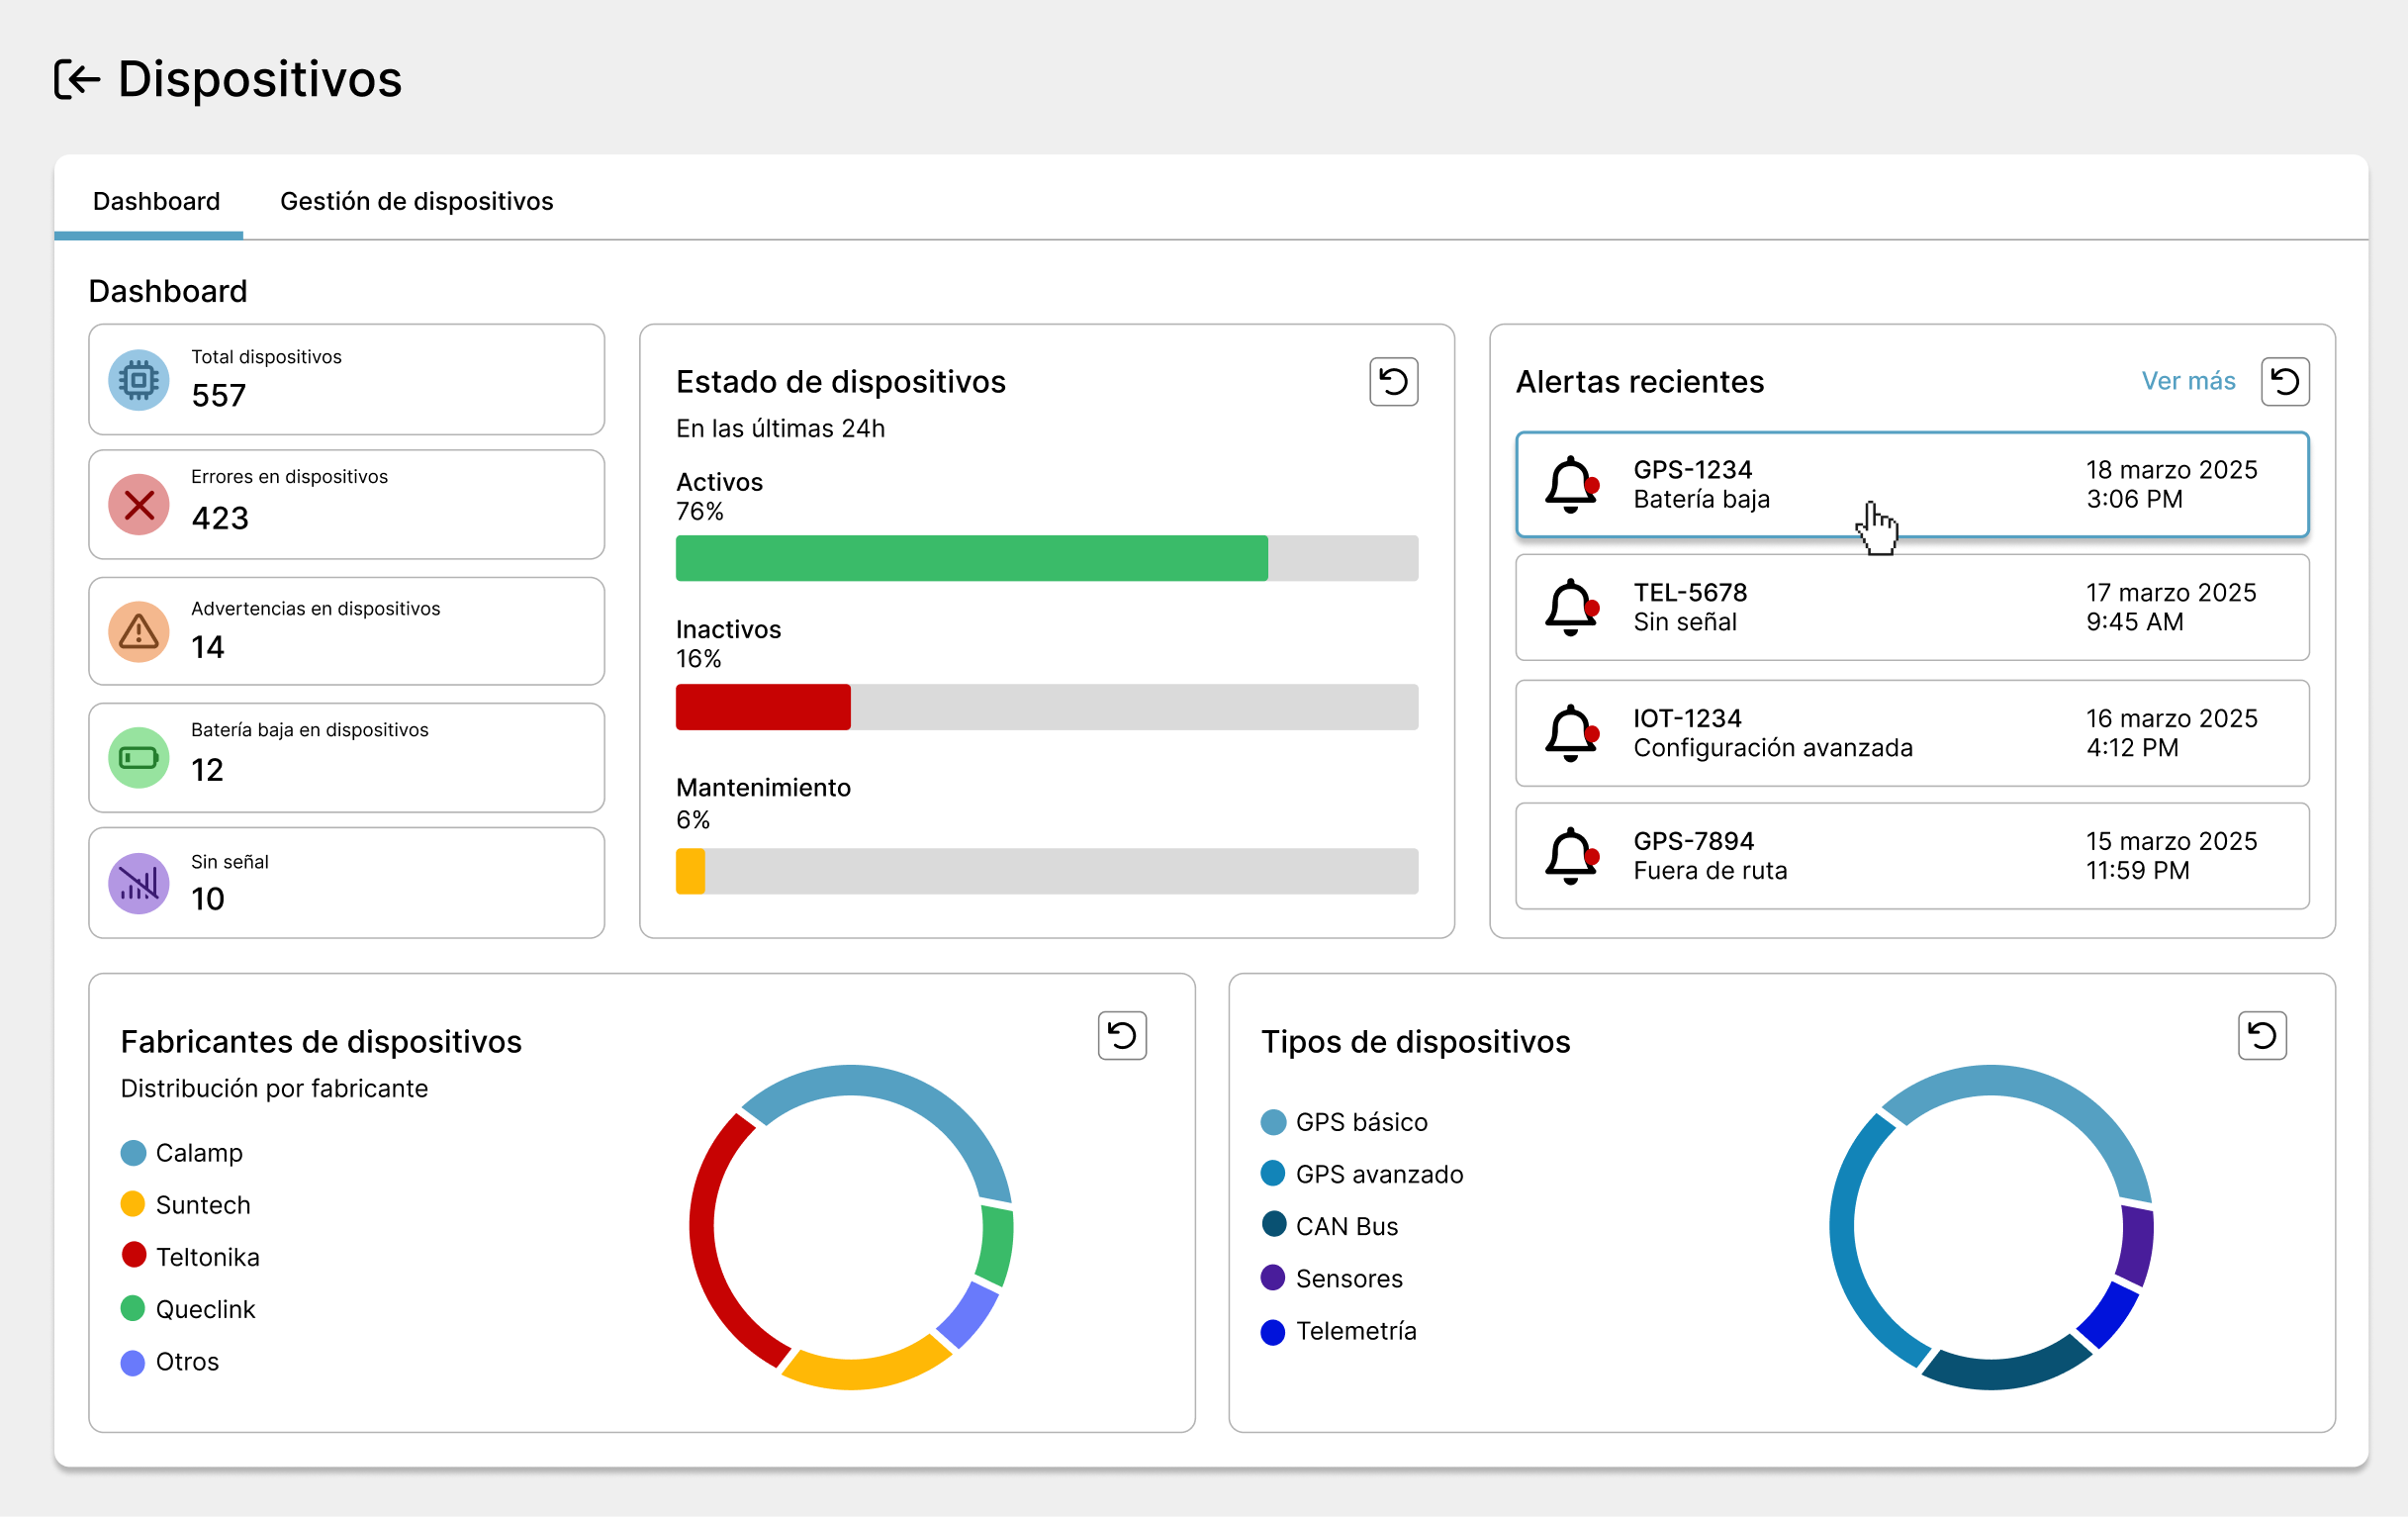
Task: Refresh the Tipos de dispositivos chart
Action: tap(2261, 1035)
